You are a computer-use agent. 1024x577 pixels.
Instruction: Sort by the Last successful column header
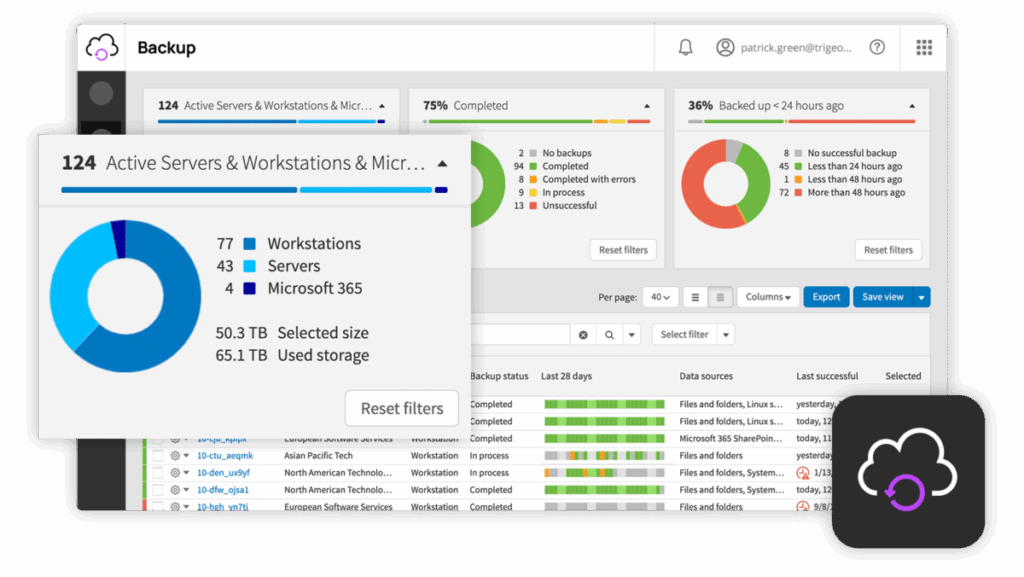pyautogui.click(x=827, y=376)
